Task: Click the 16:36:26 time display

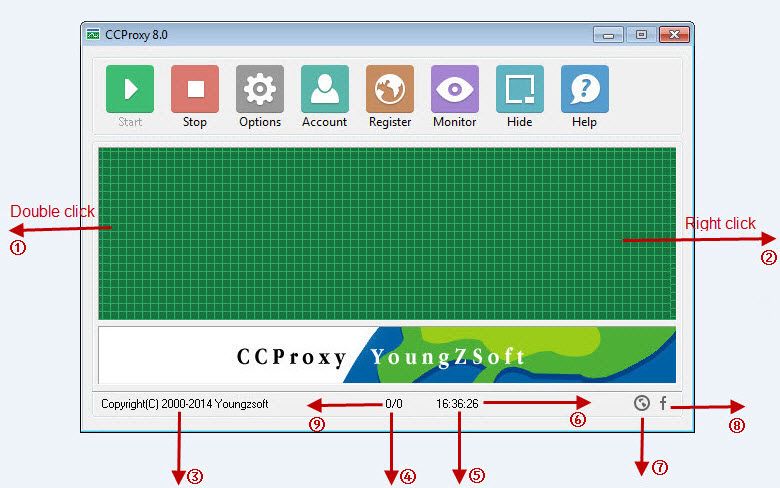Action: pyautogui.click(x=457, y=403)
